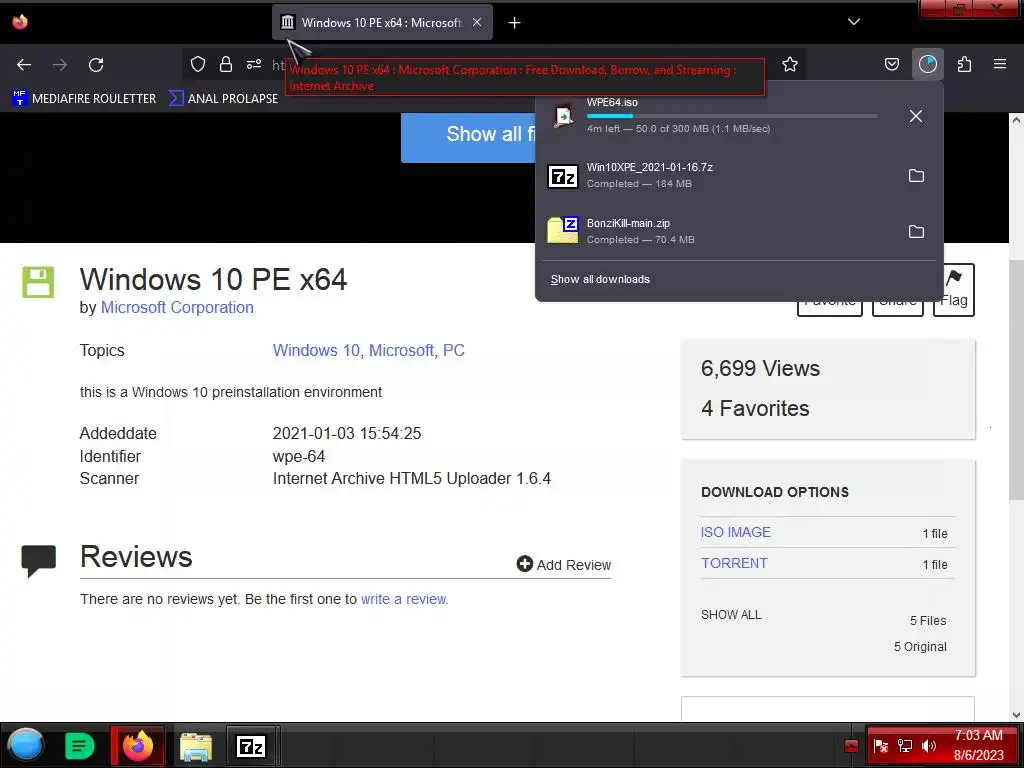
Task: Open the Firefox application menu
Action: pyautogui.click(x=1000, y=64)
